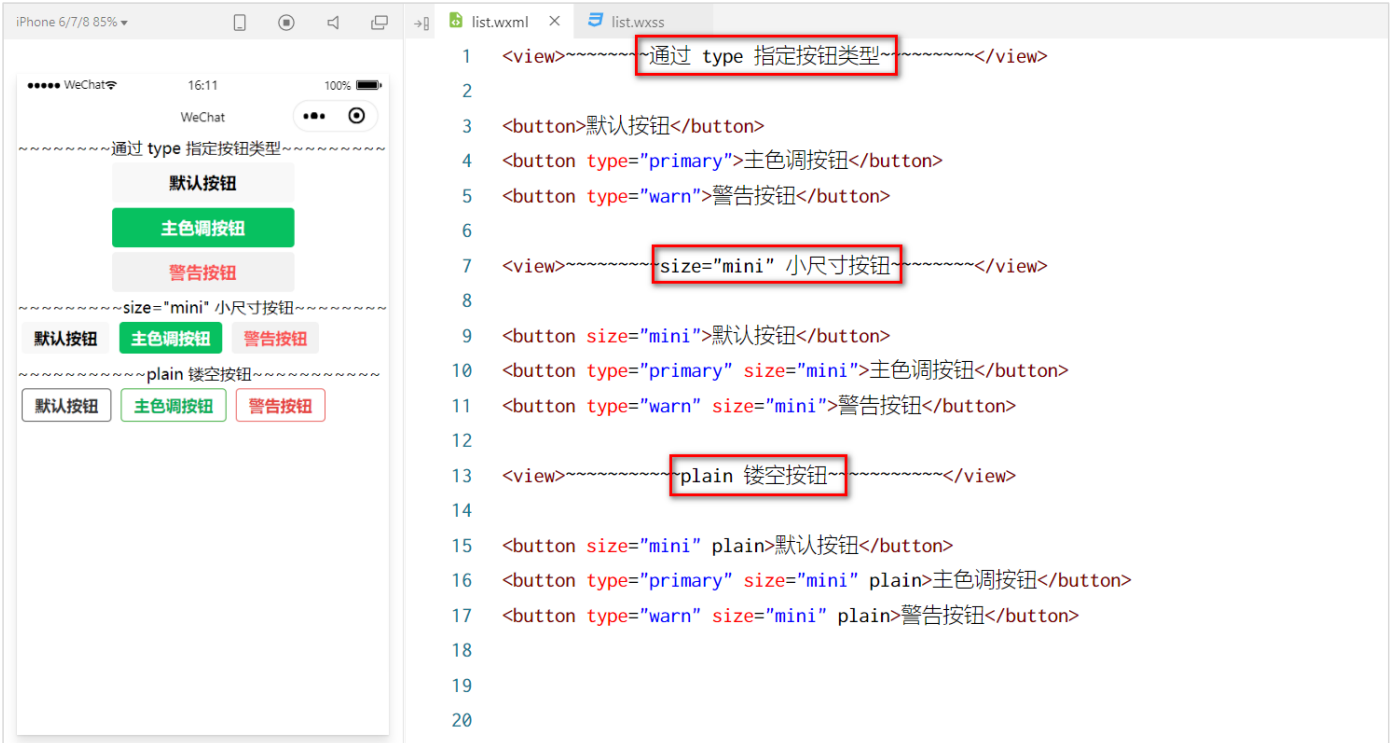Image resolution: width=1391 pixels, height=743 pixels.
Task: Switch to the list.wxss tab
Action: coord(637,21)
